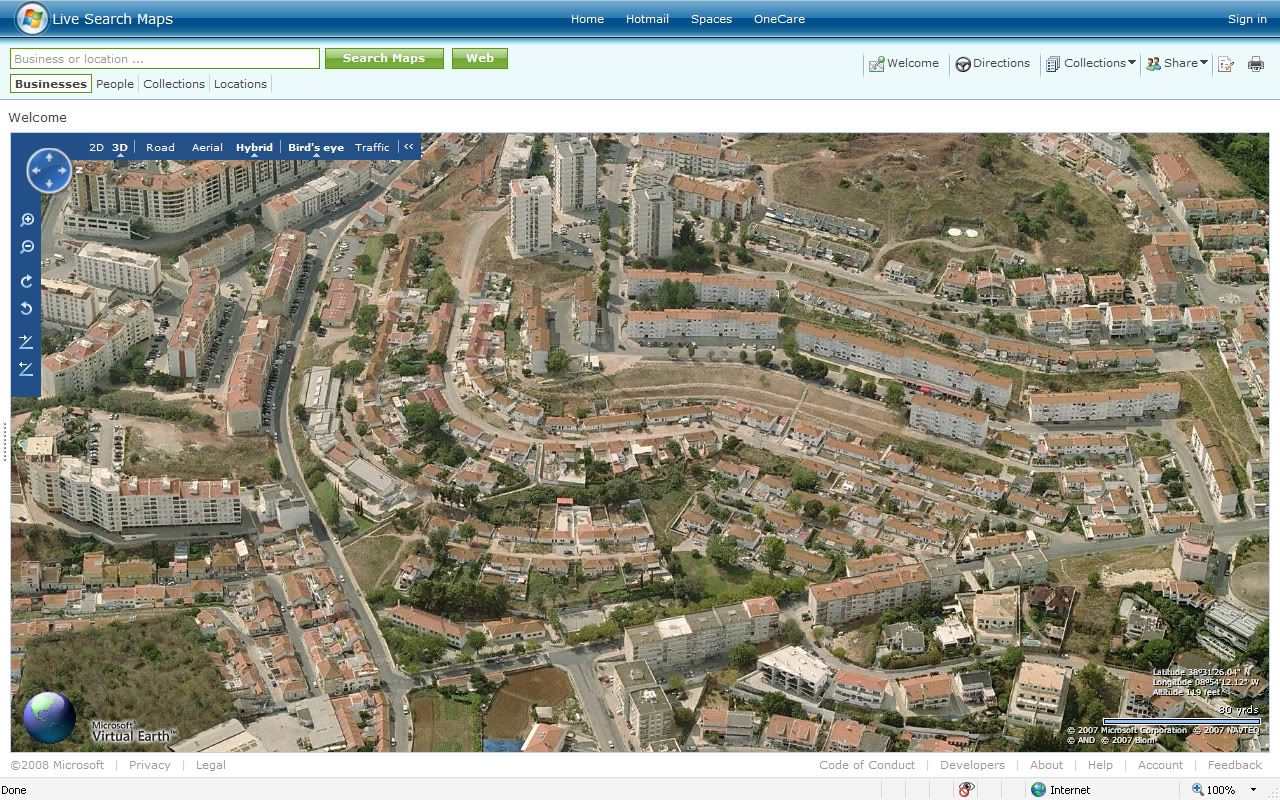Switch to Road map style
This screenshot has height=800, width=1280.
[x=160, y=148]
